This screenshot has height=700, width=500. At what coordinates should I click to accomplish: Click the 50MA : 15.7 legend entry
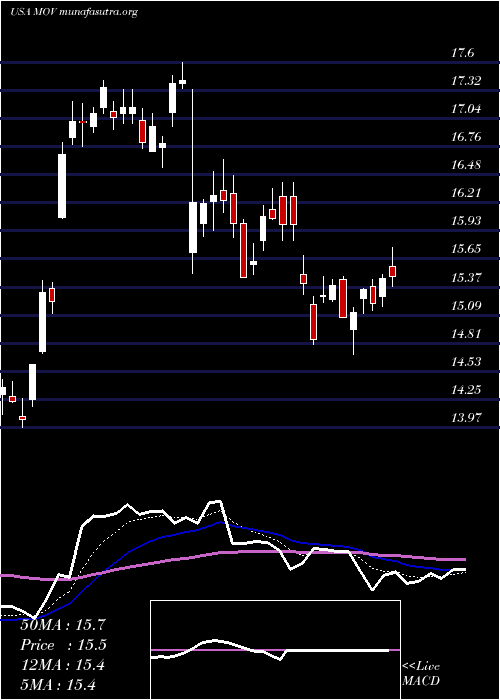[62, 625]
